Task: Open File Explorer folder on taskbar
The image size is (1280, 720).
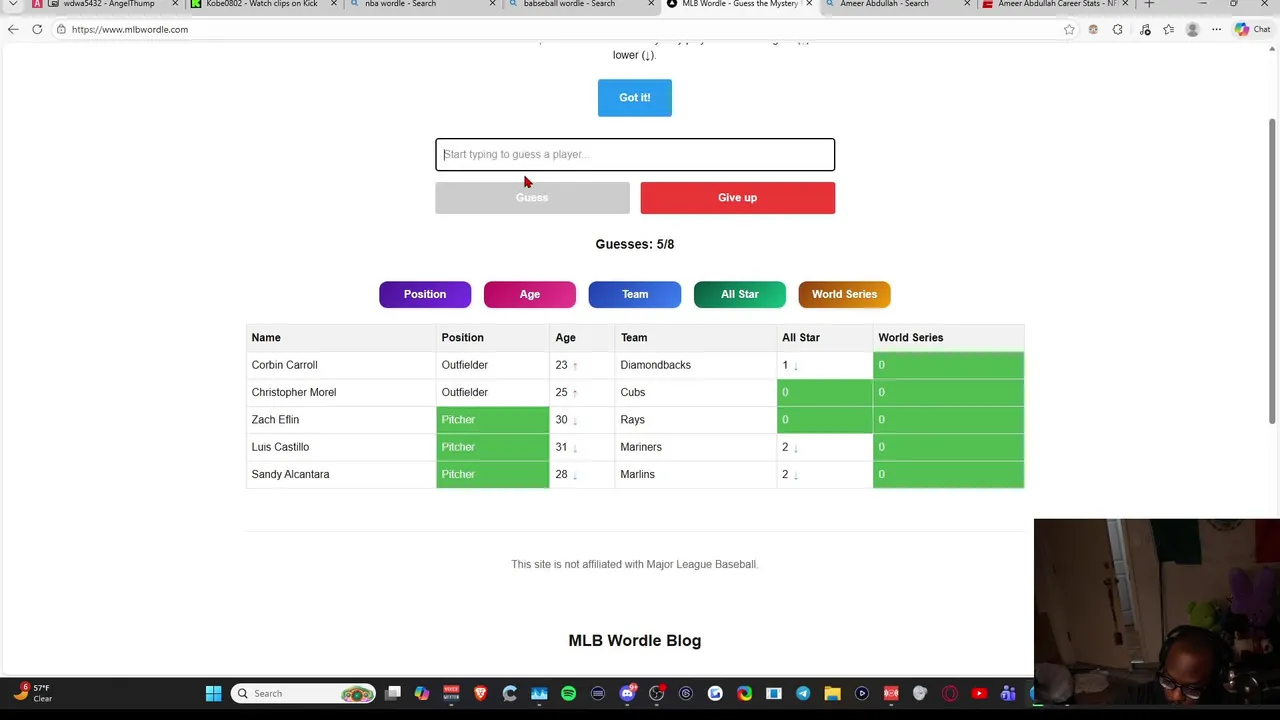Action: 832,693
